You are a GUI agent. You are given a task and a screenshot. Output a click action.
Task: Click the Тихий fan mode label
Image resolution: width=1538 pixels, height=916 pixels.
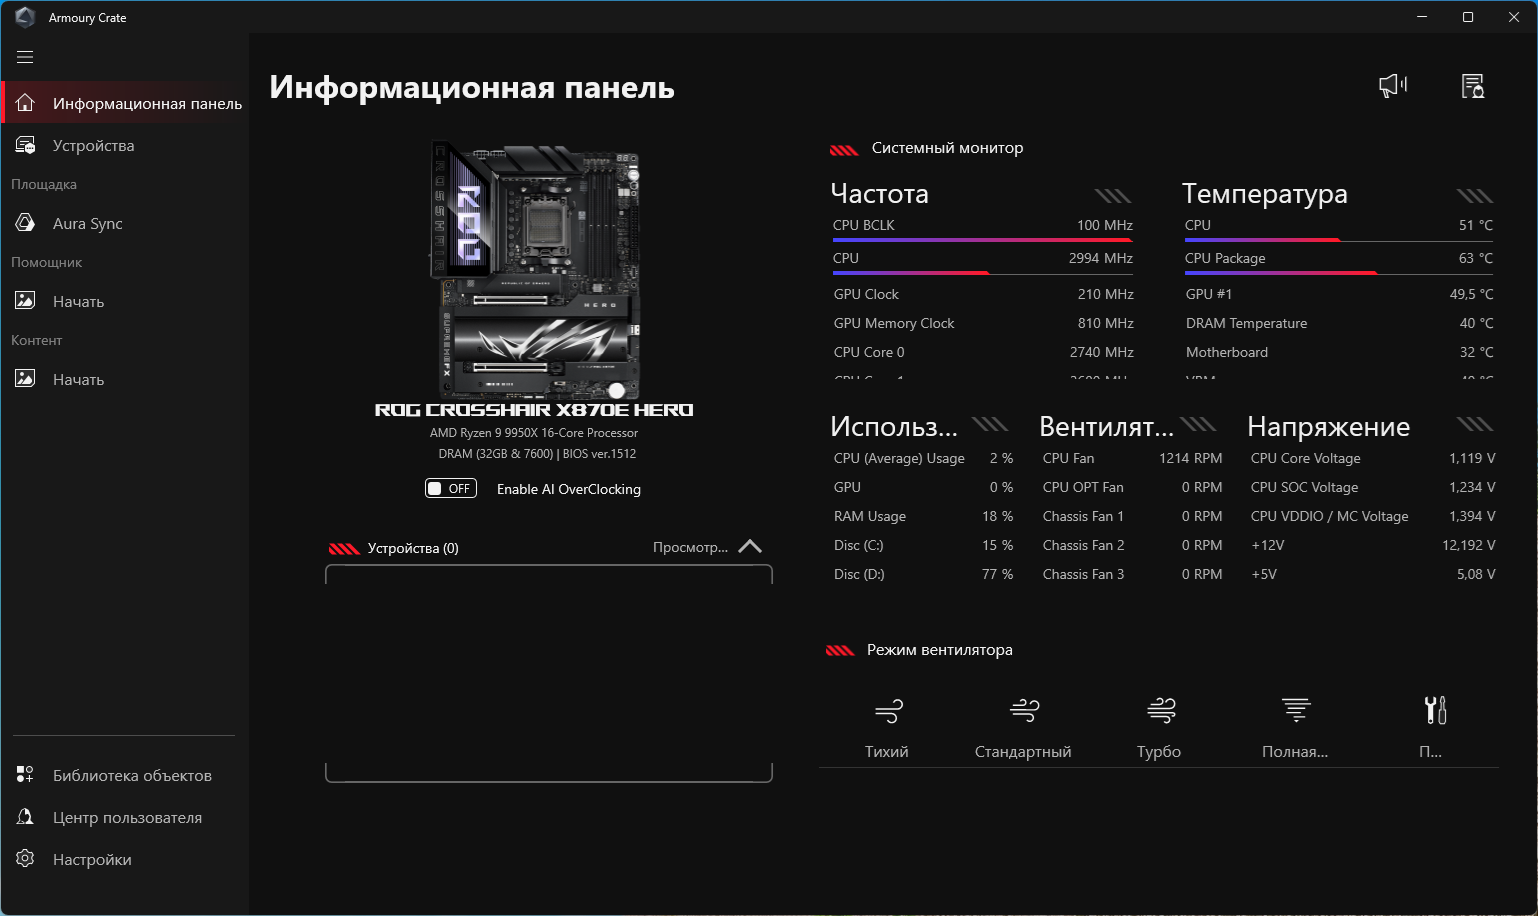point(887,752)
